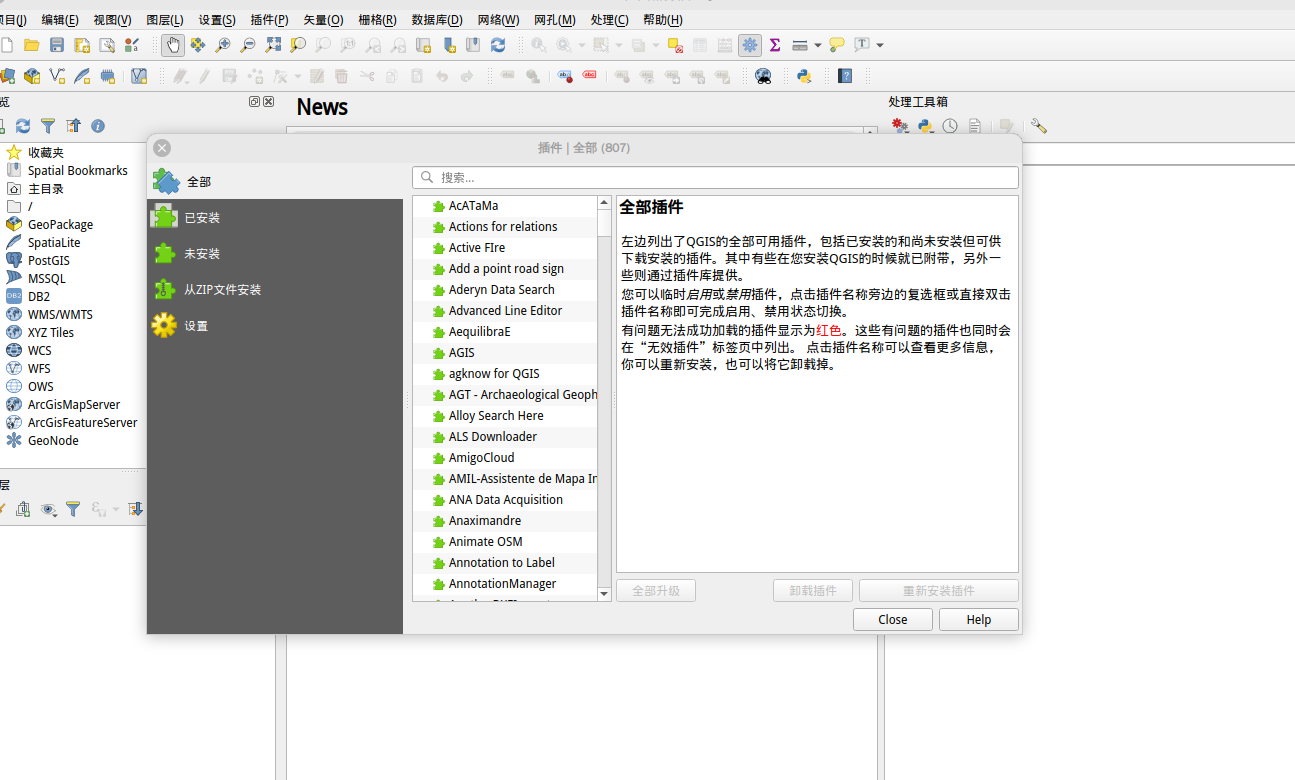Activate the Zoom In magnifier tool
The width and height of the screenshot is (1295, 780).
pos(222,45)
